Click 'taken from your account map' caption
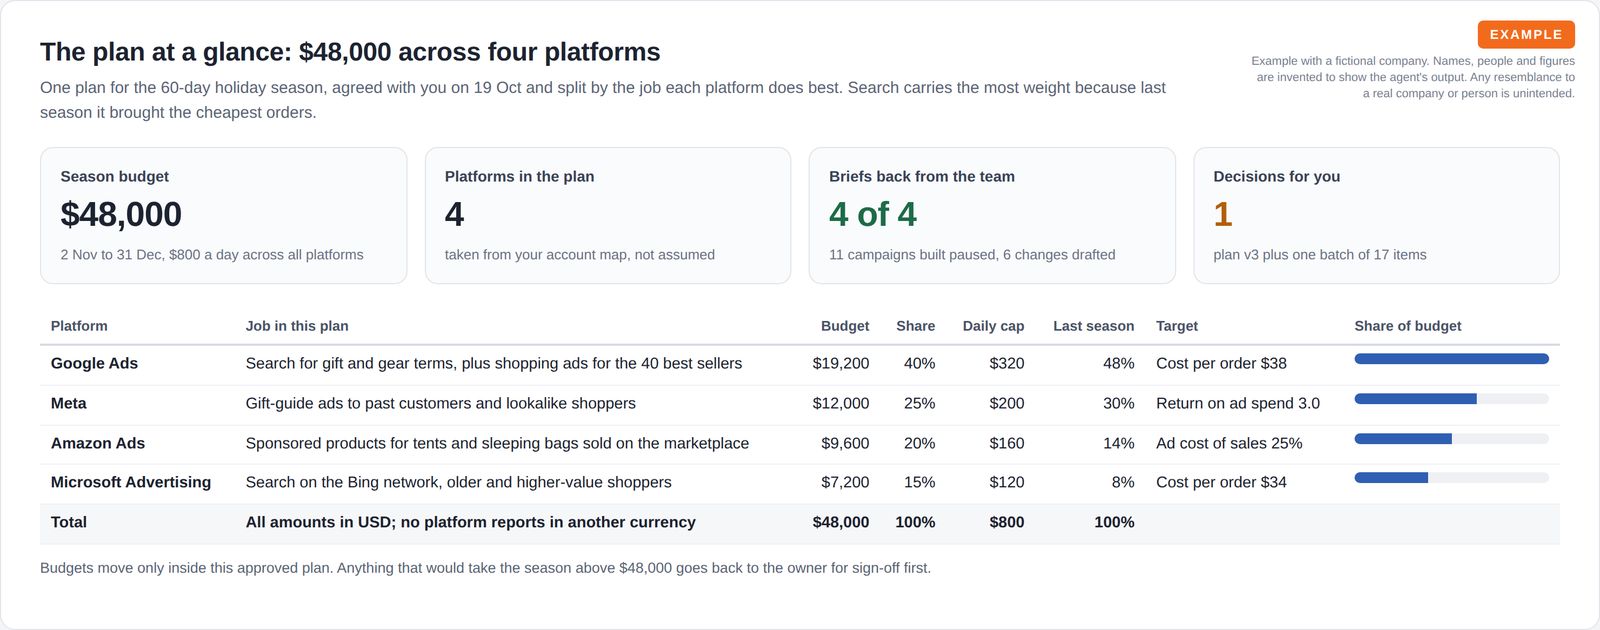This screenshot has width=1600, height=630. pos(580,255)
